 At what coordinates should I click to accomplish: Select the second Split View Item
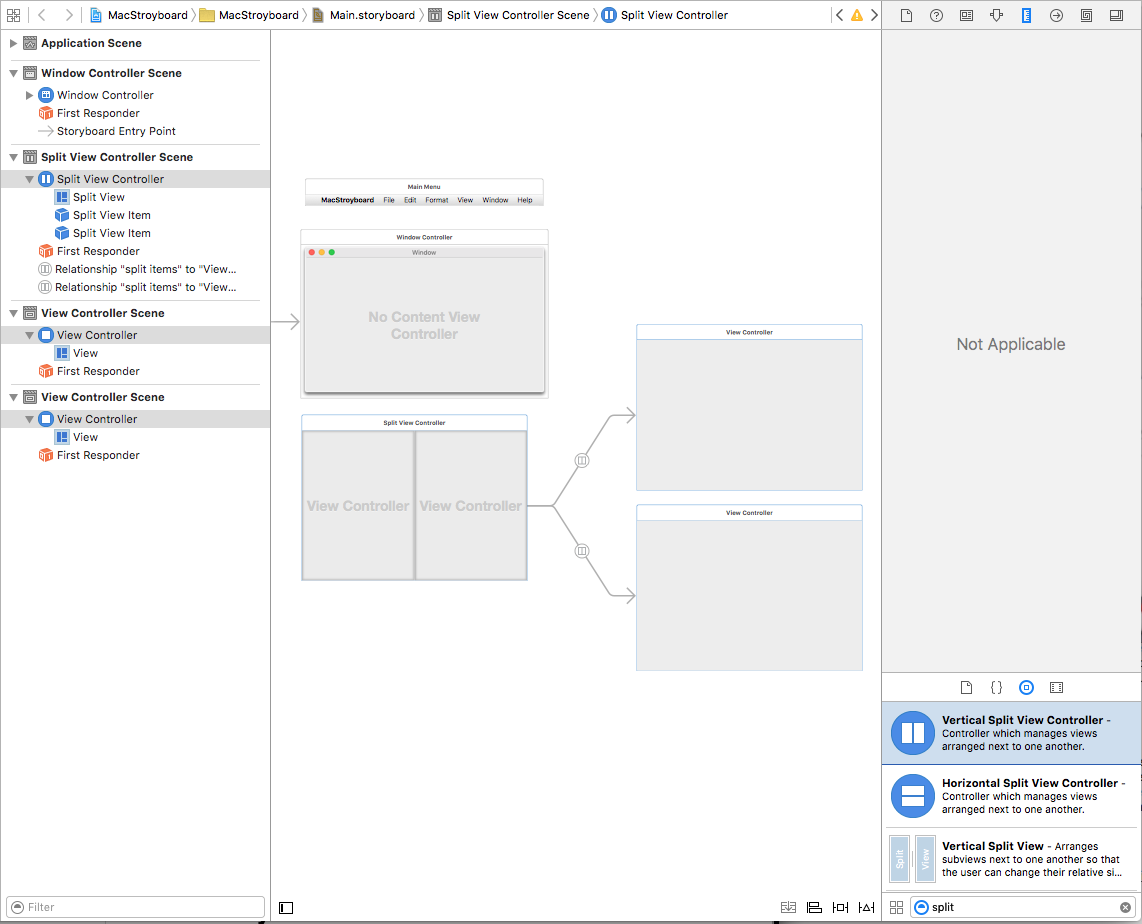coord(111,233)
